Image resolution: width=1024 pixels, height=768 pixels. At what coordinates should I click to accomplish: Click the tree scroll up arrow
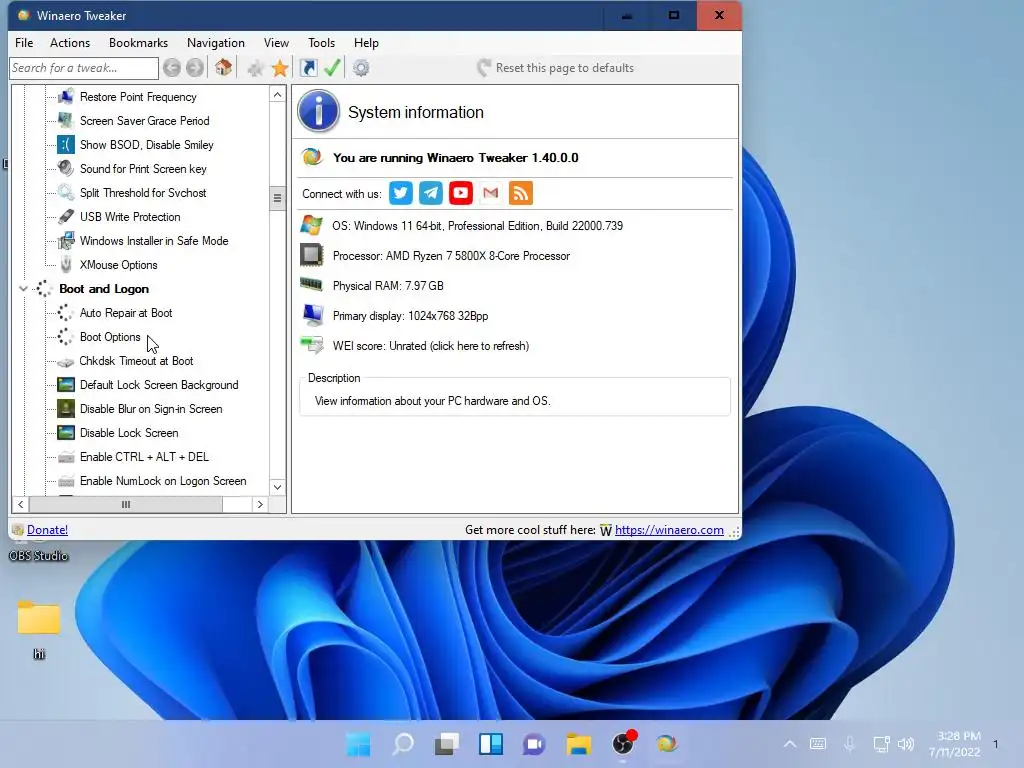pyautogui.click(x=278, y=95)
